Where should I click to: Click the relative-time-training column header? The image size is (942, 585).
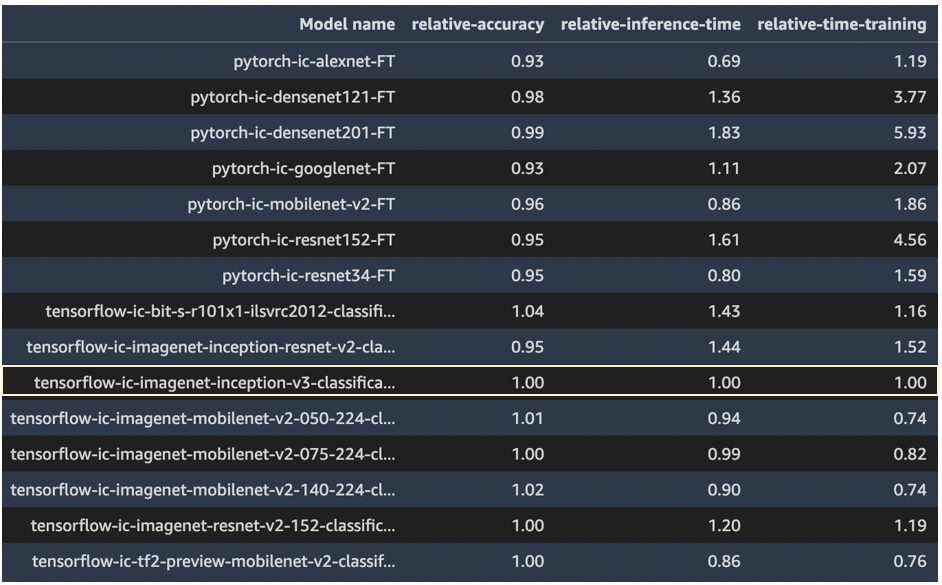pos(842,24)
